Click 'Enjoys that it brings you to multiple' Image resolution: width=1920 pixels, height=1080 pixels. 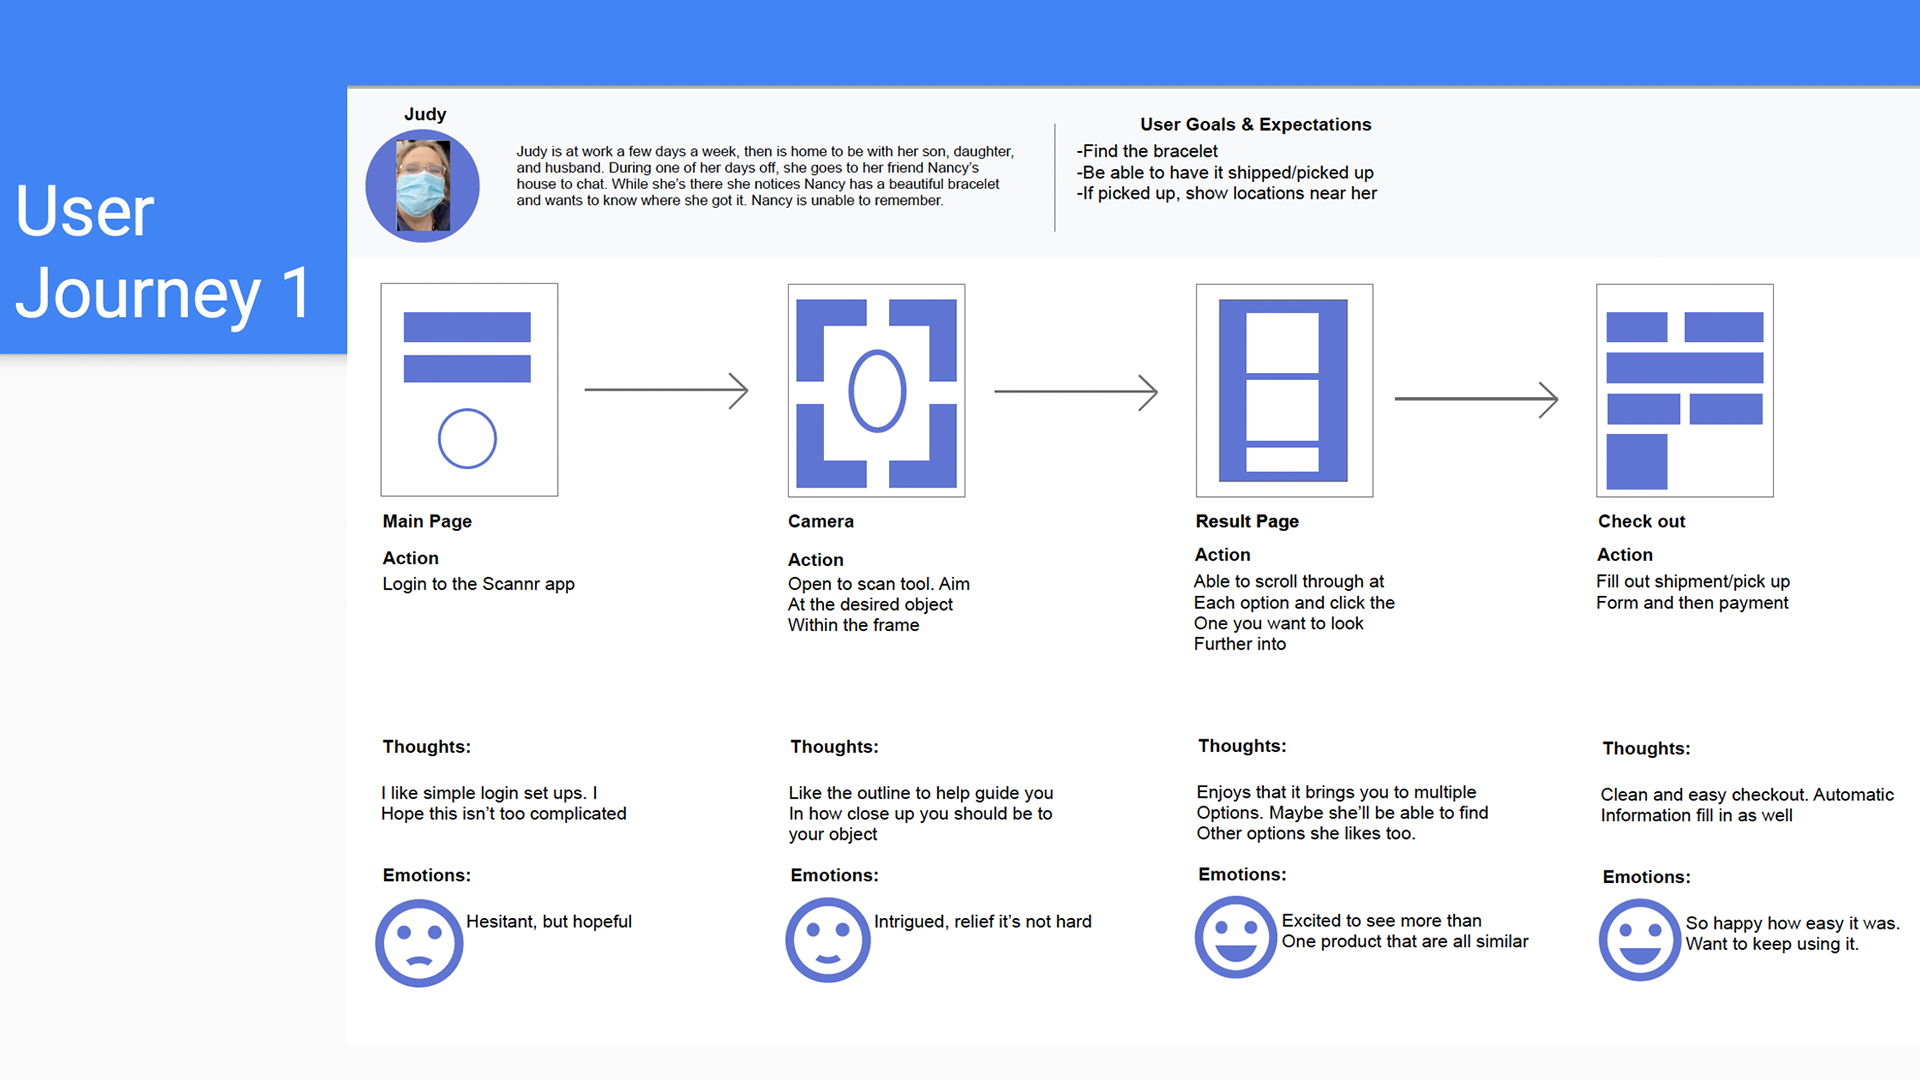[1336, 792]
